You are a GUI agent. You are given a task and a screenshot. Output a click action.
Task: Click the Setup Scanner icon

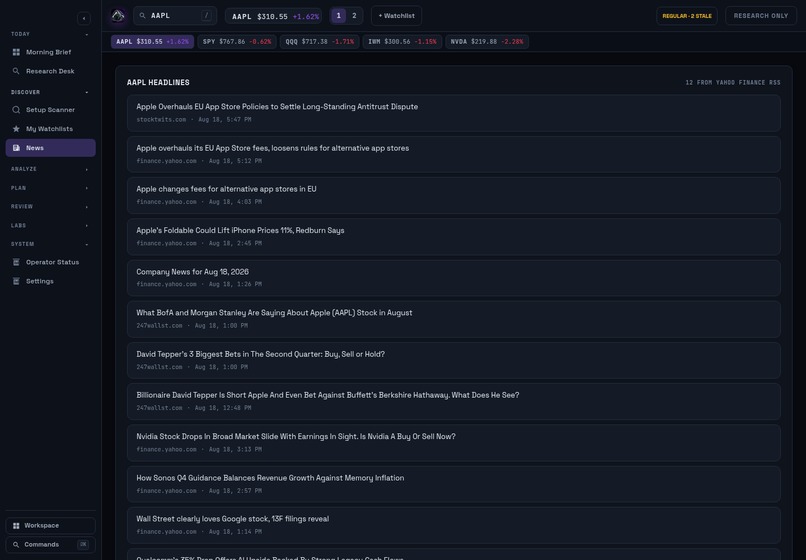[16, 110]
